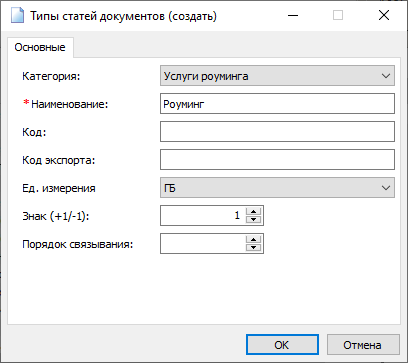
Task: Click the Знак (+1/-1) label
Action: click(56, 216)
